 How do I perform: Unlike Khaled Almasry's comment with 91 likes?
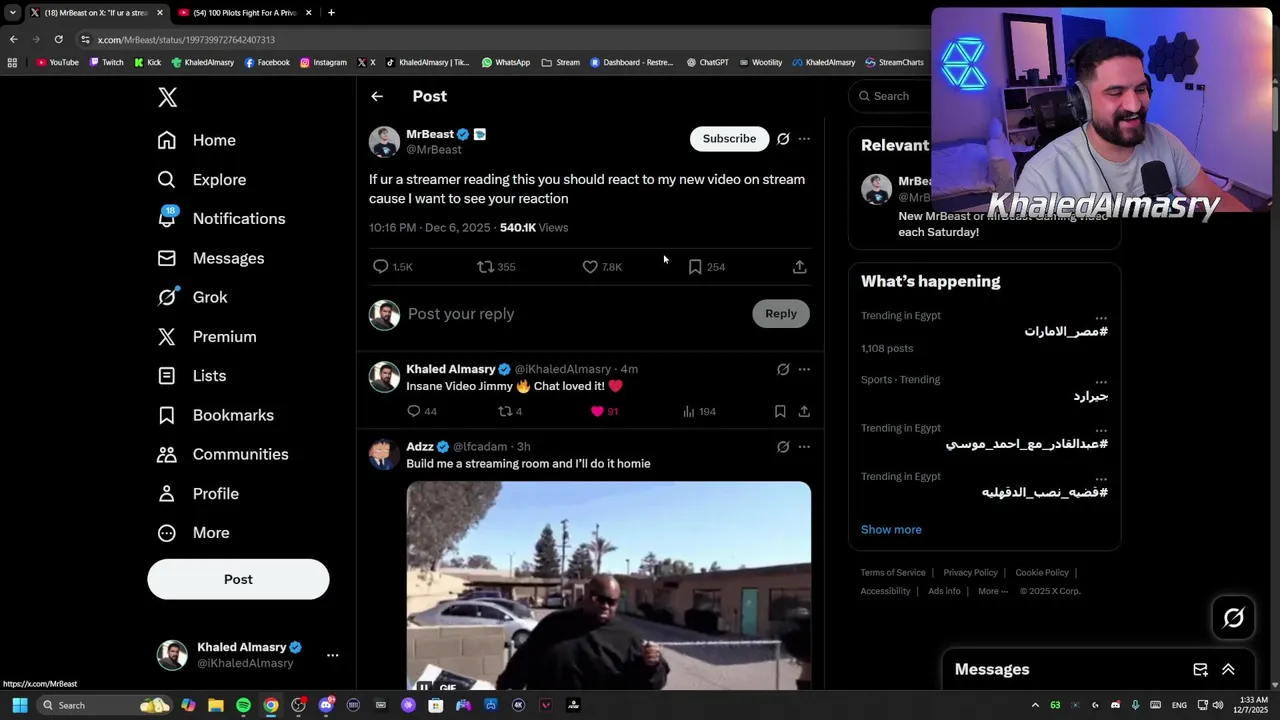[597, 411]
